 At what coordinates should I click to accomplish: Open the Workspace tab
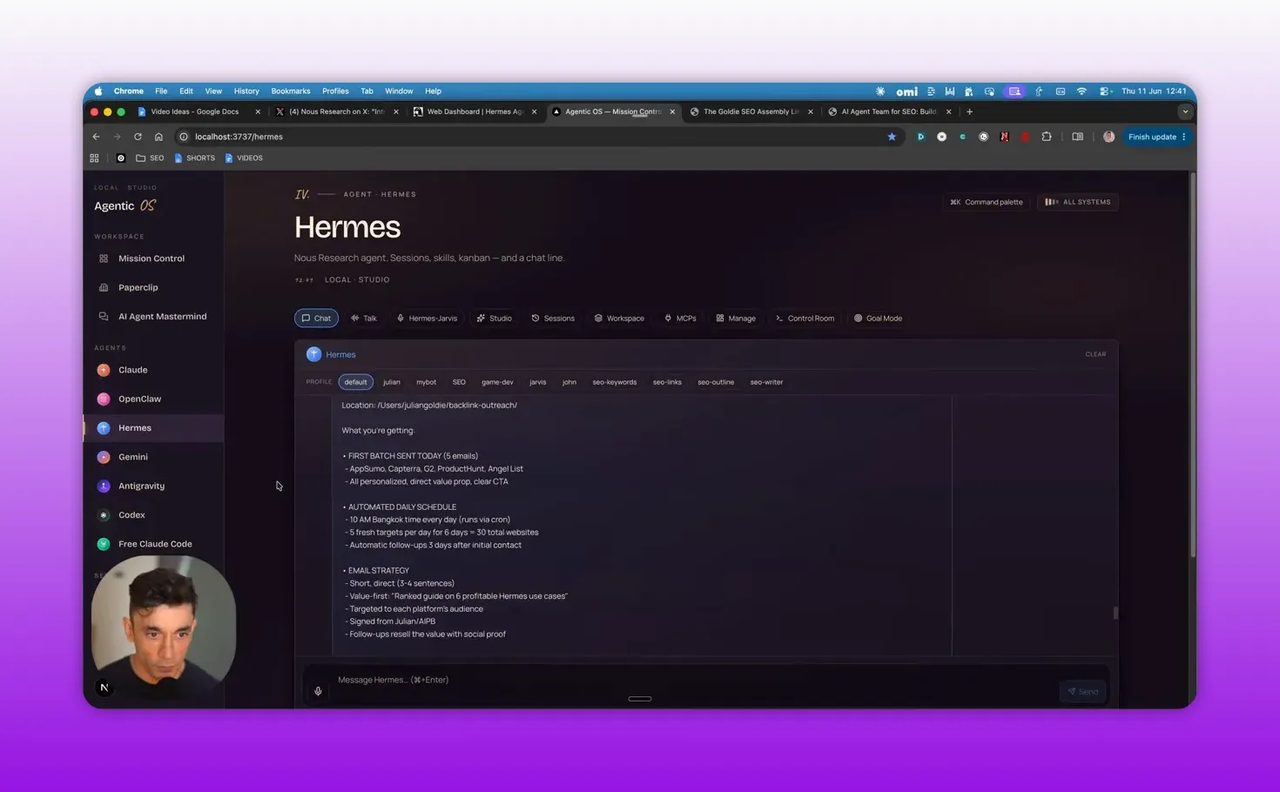(619, 318)
